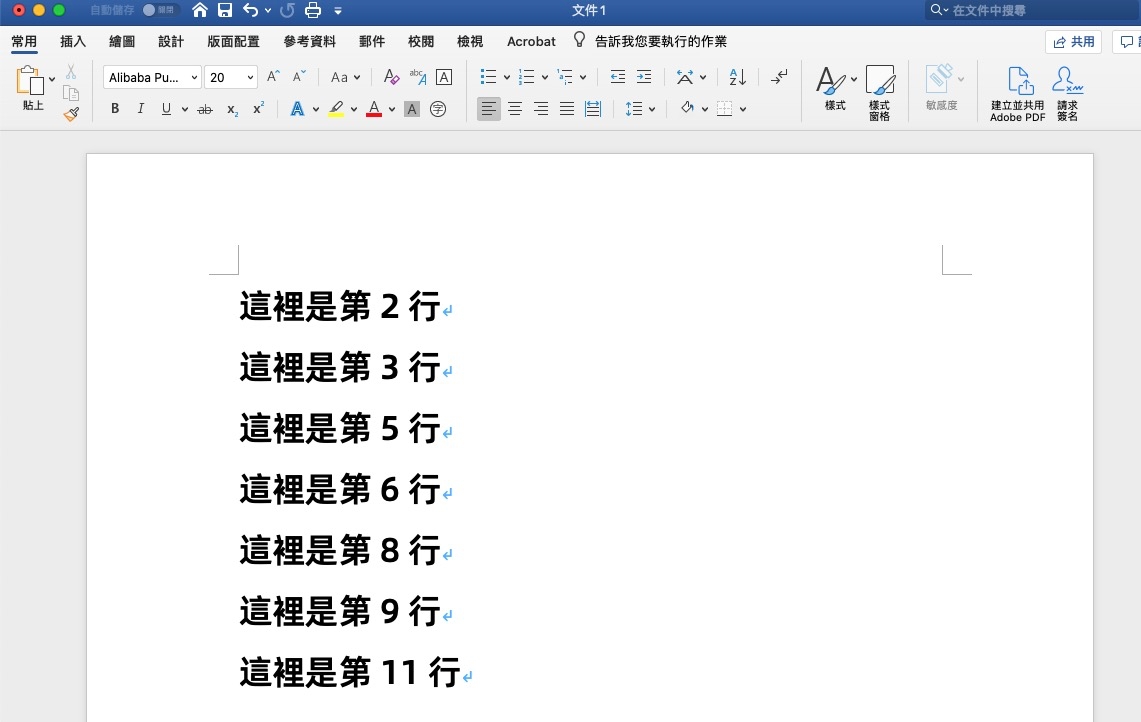
Task: Click the Home icon in title bar
Action: tap(200, 10)
